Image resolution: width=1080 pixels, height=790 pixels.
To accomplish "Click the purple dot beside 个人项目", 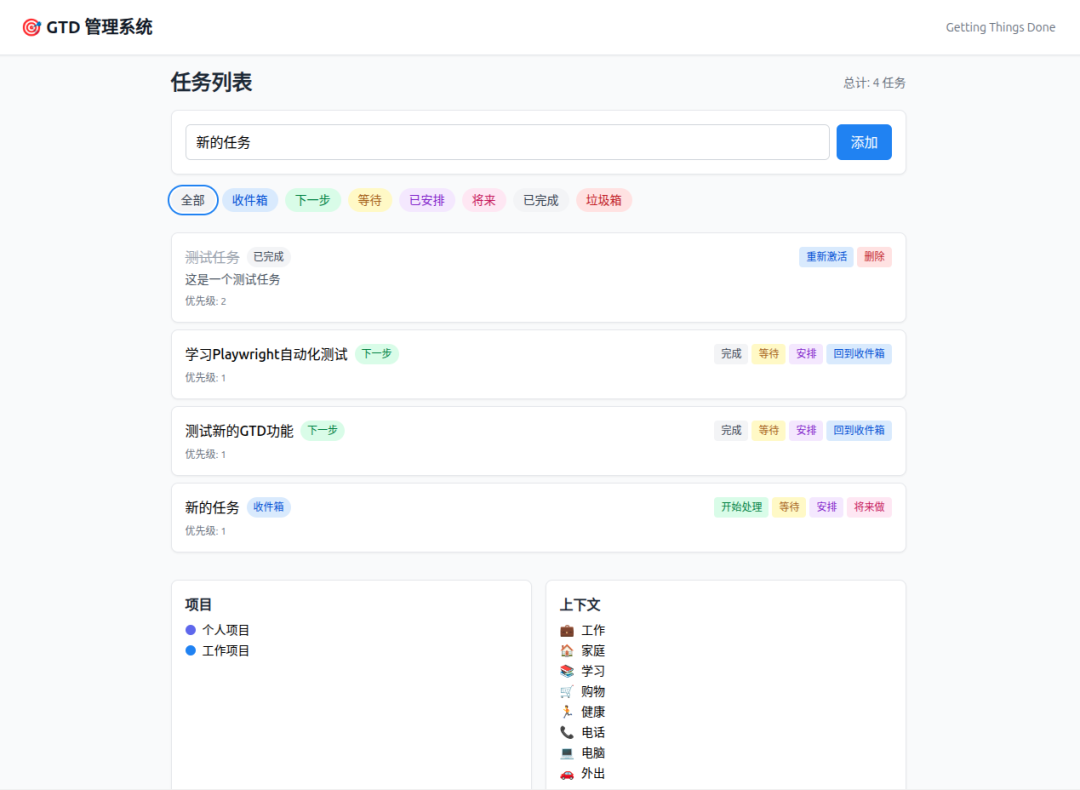I will pos(191,629).
